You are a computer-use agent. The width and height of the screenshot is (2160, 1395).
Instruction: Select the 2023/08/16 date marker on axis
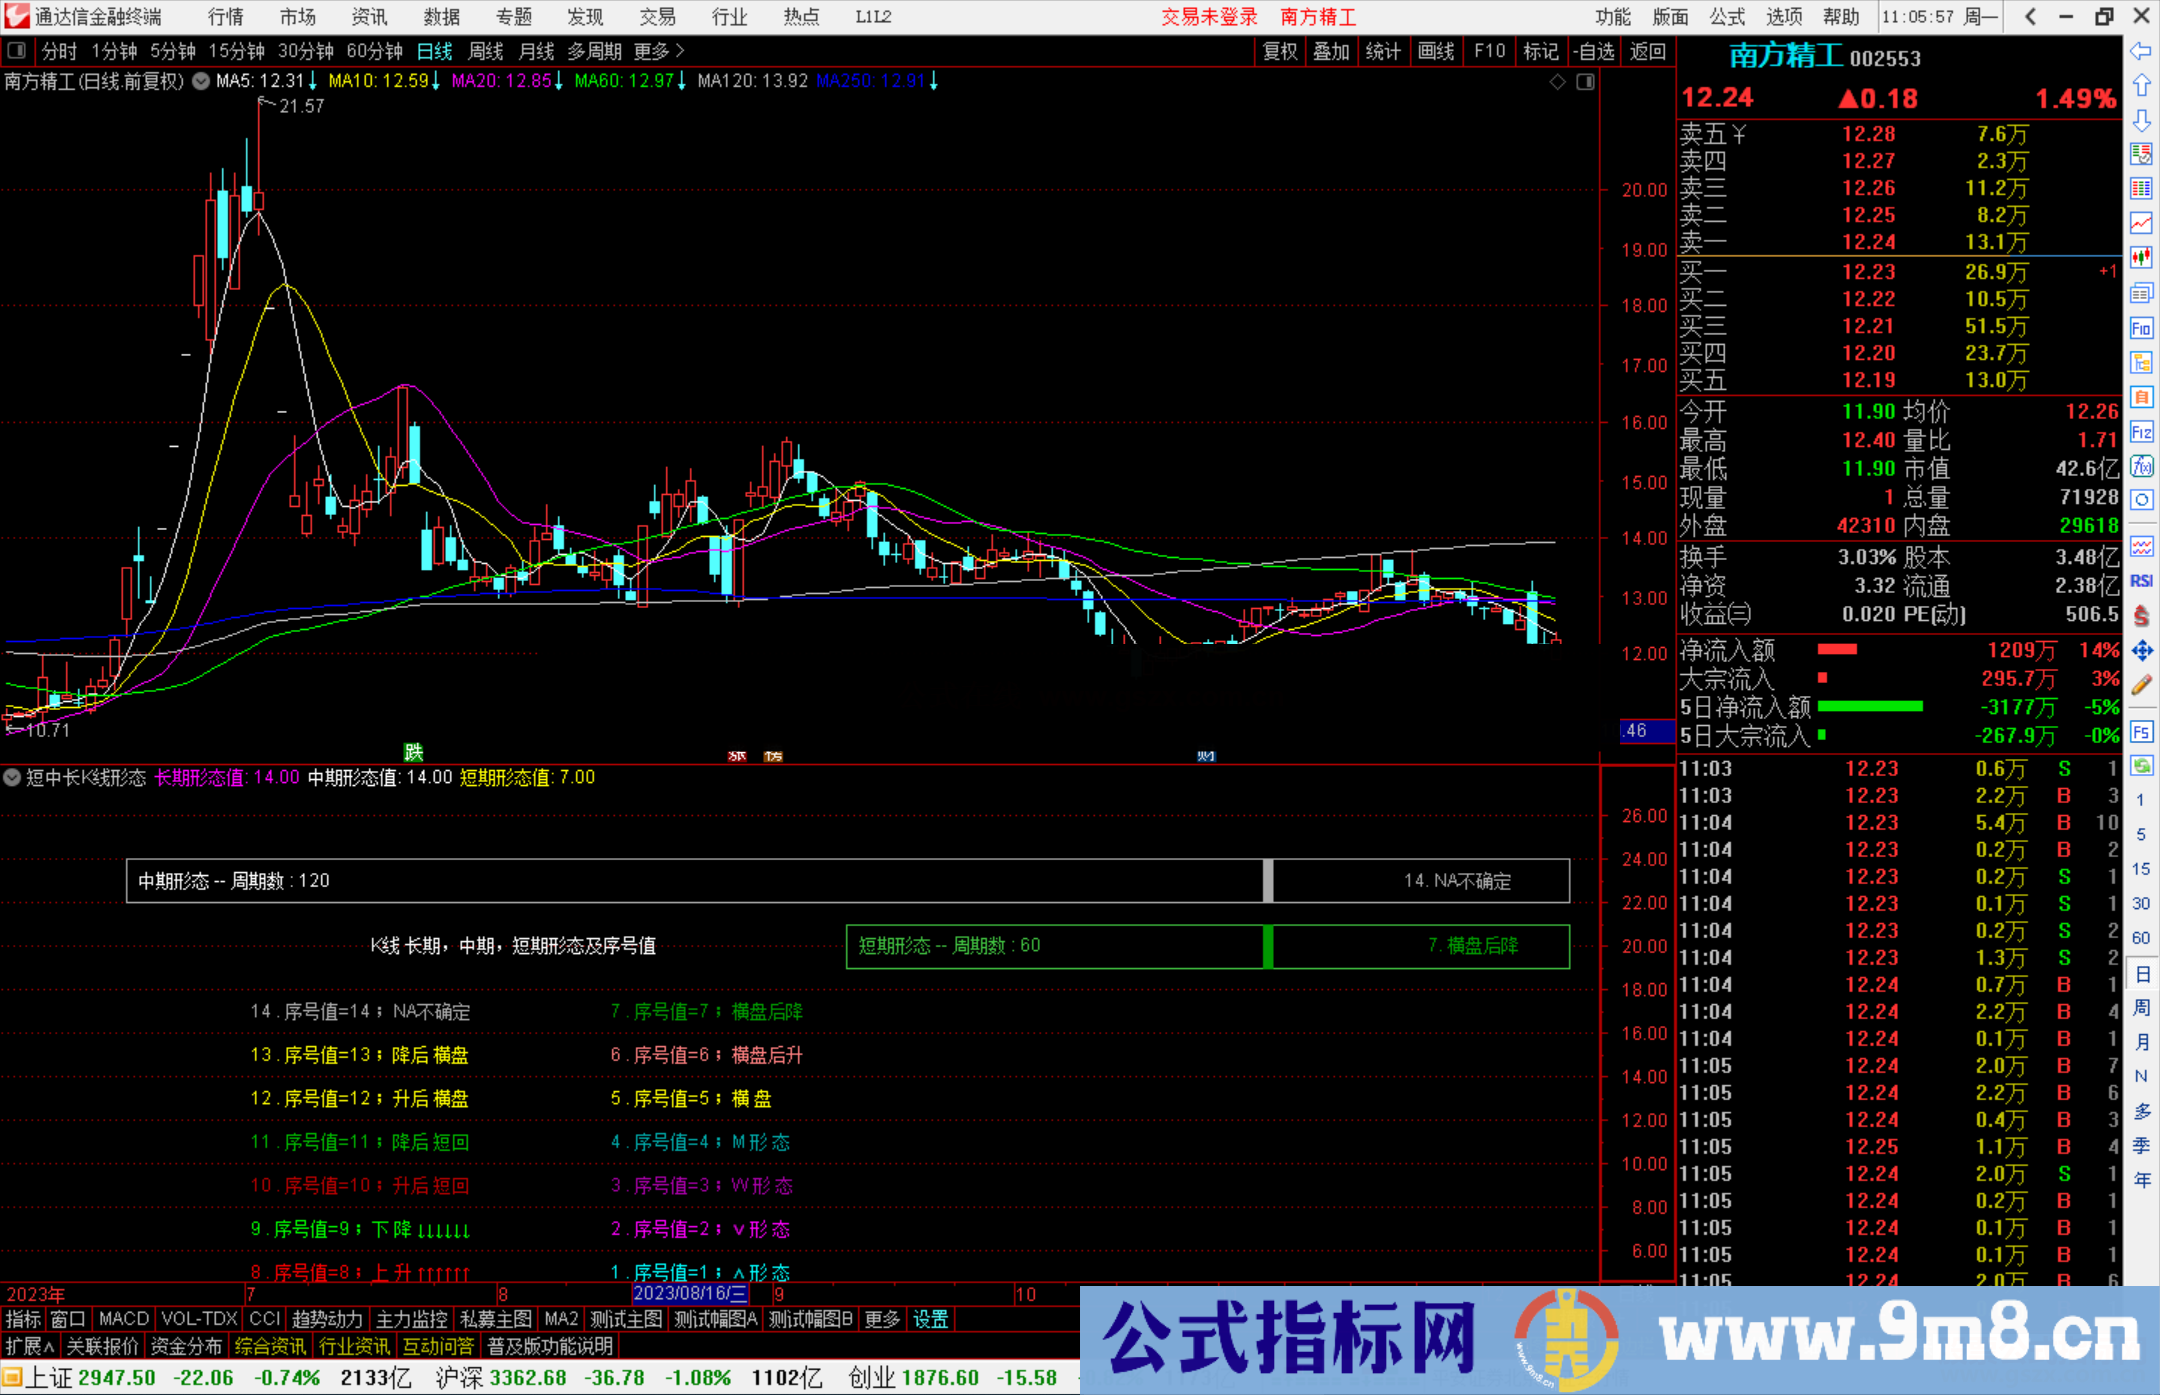tap(690, 1294)
